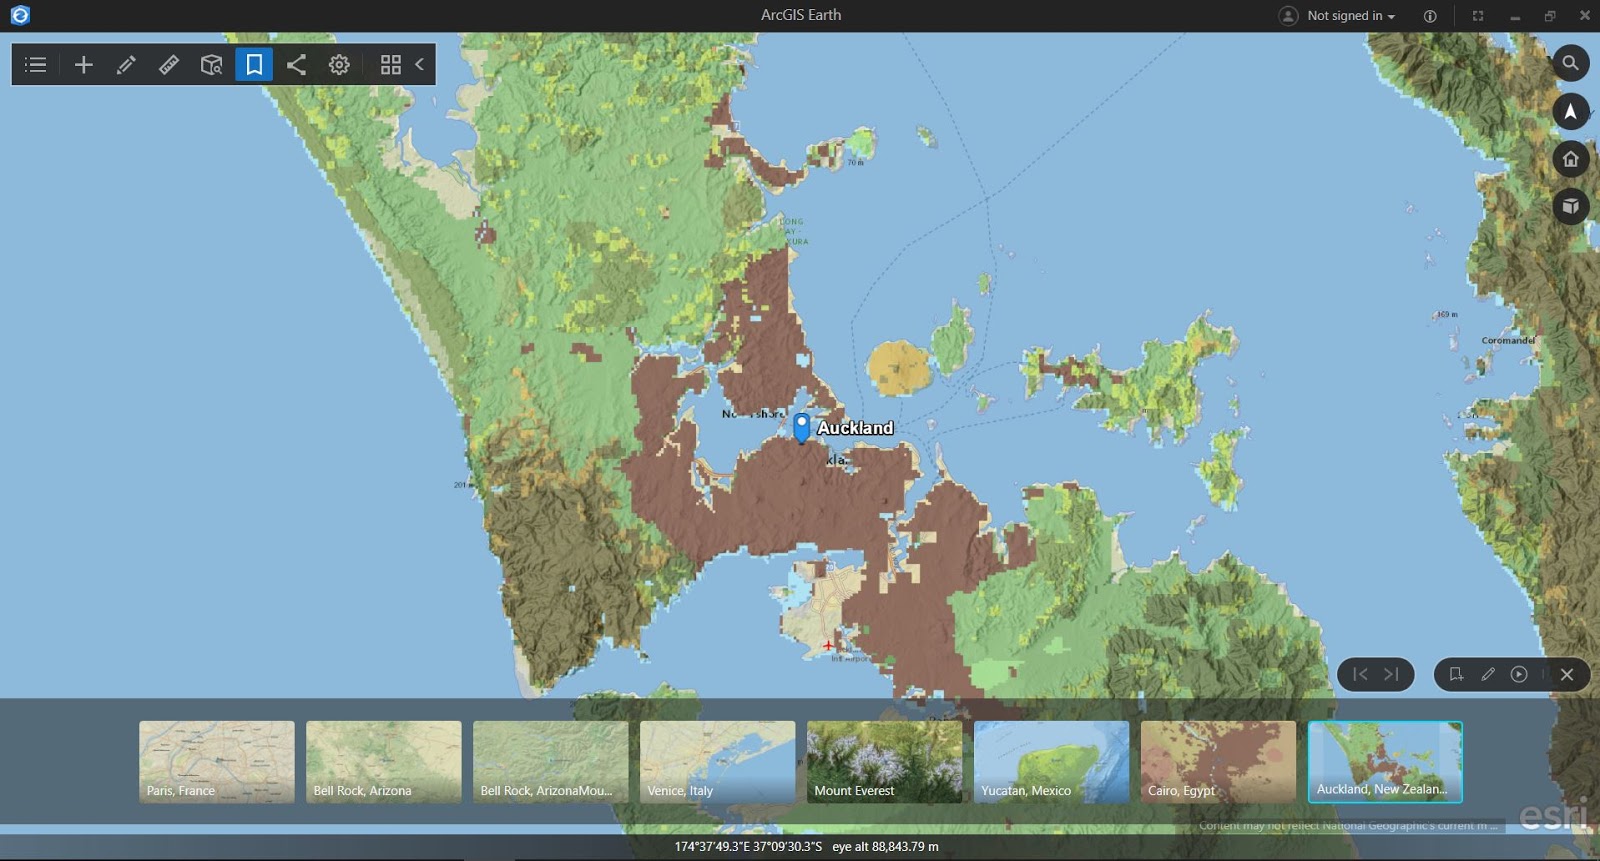Go to home view

coord(1571,159)
